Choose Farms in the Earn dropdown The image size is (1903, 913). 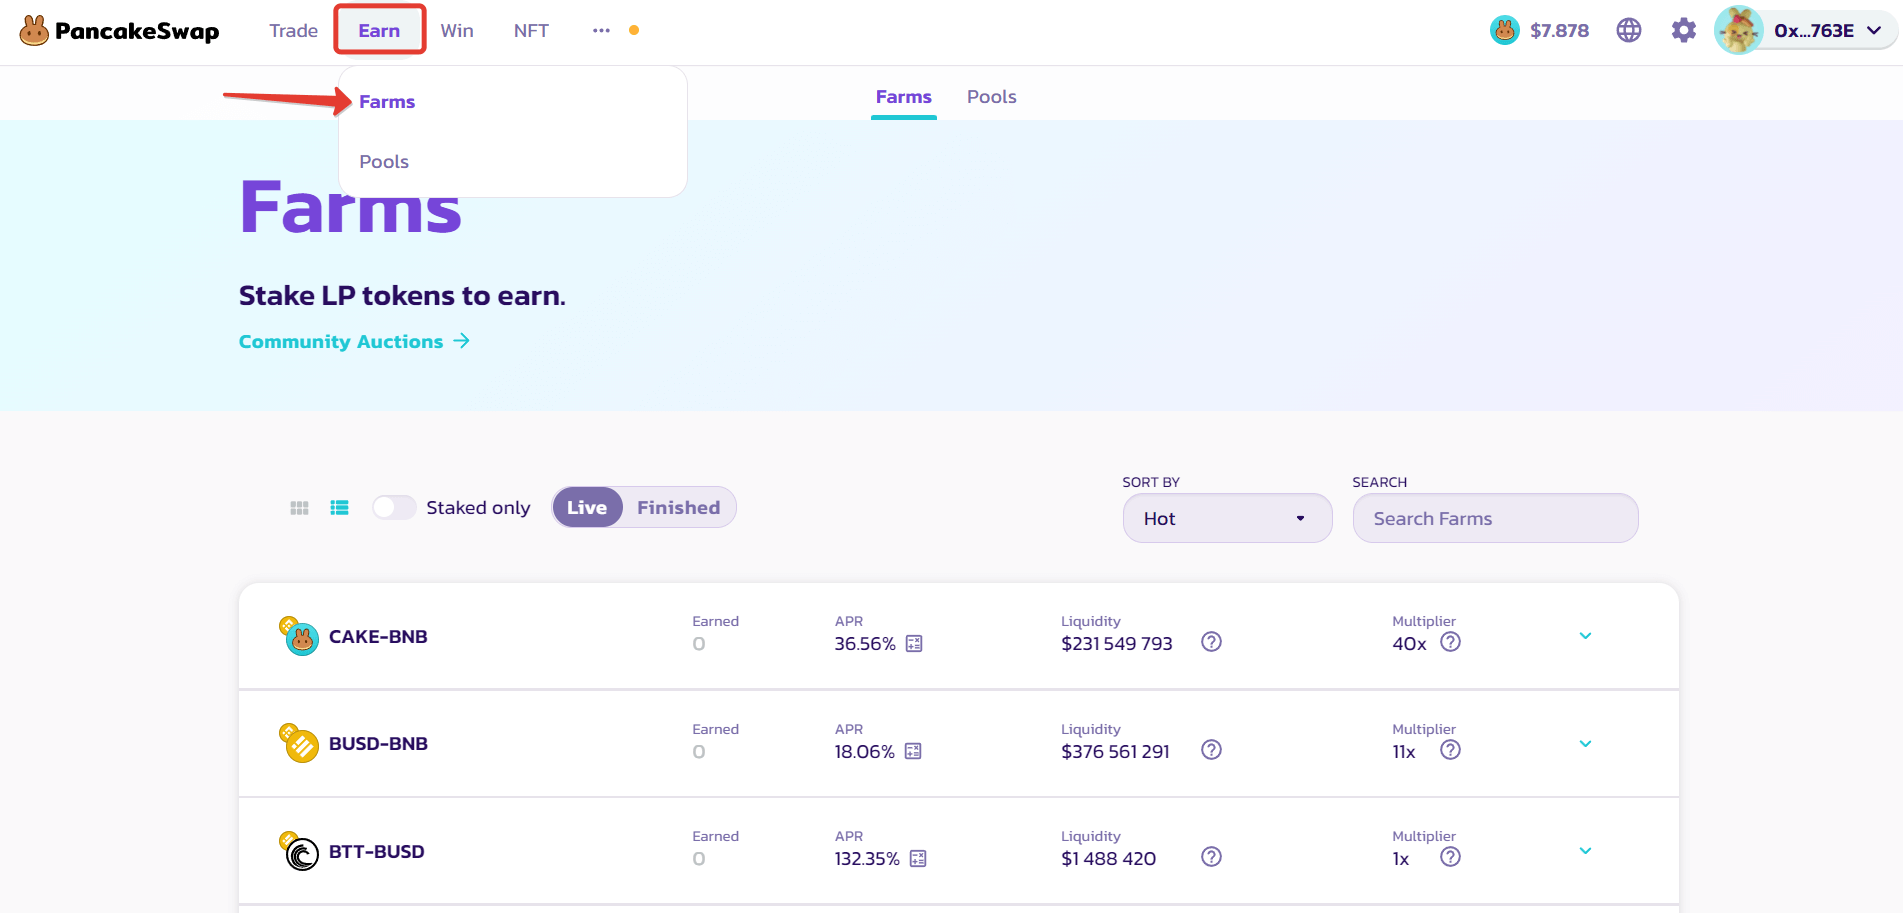click(387, 102)
